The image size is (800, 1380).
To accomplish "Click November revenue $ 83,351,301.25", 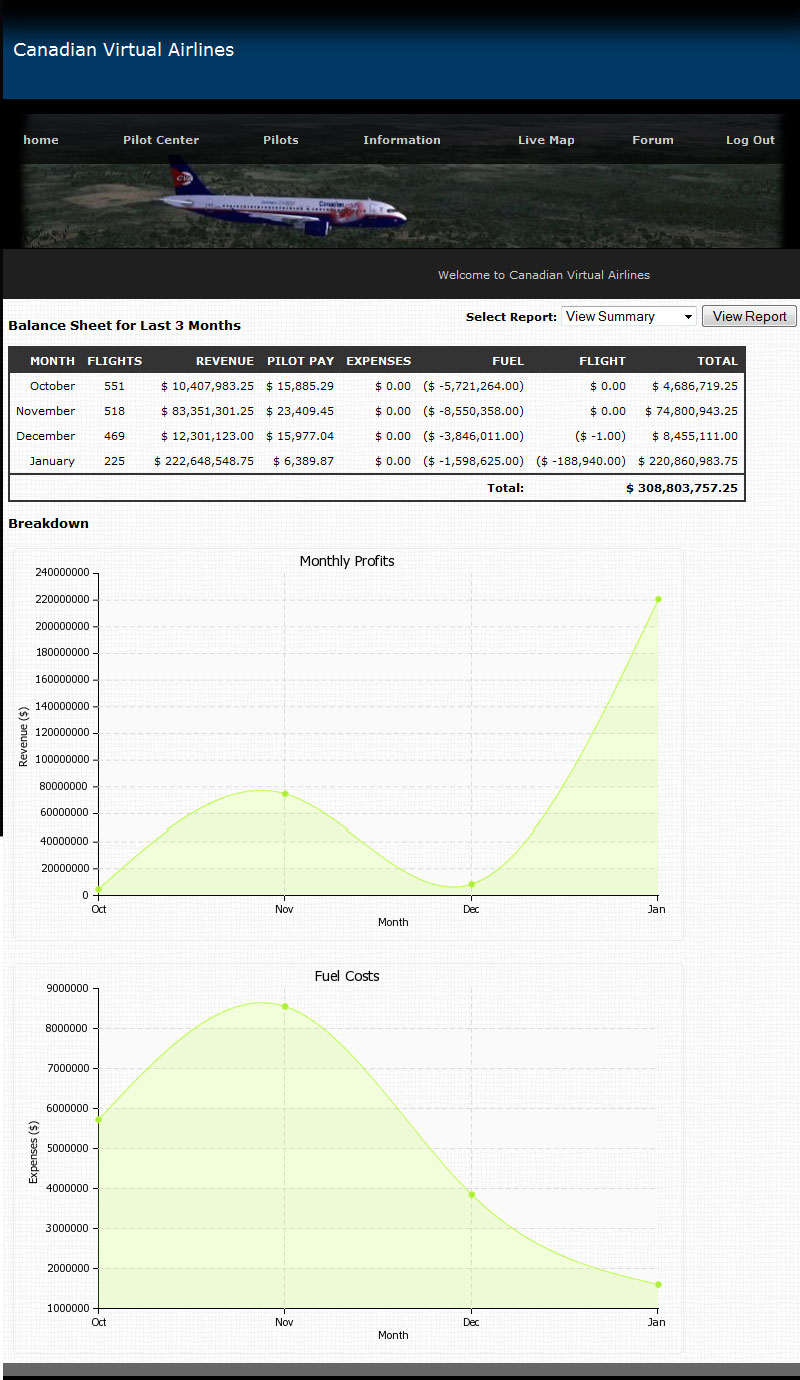I will pos(207,411).
